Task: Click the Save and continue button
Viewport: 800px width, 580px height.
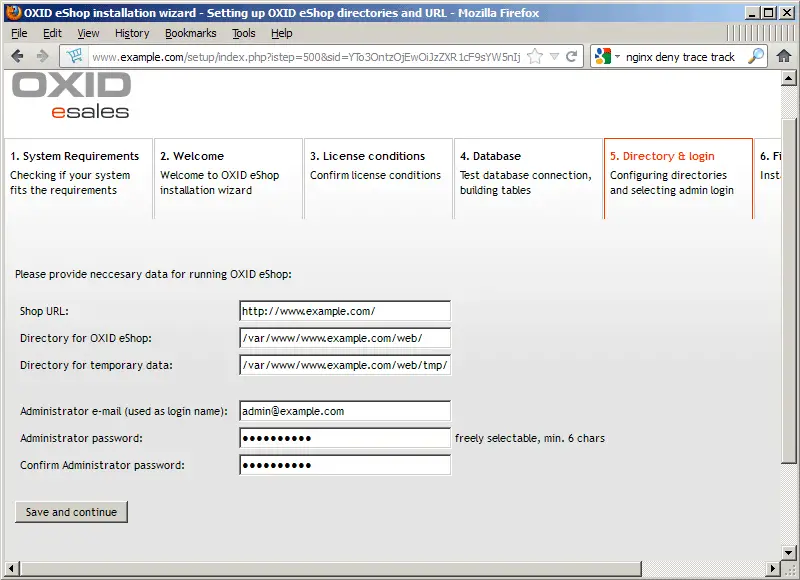Action: point(71,512)
